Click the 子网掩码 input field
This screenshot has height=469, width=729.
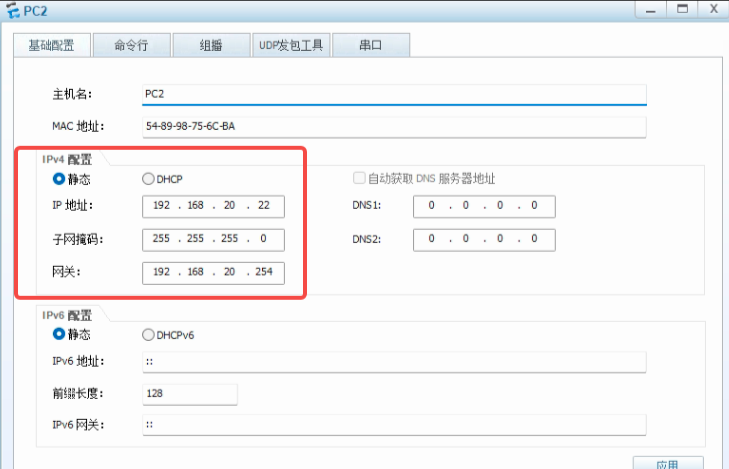(x=213, y=240)
